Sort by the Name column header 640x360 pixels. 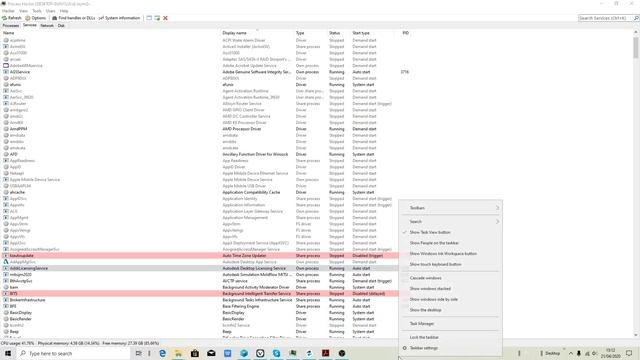tap(110, 33)
